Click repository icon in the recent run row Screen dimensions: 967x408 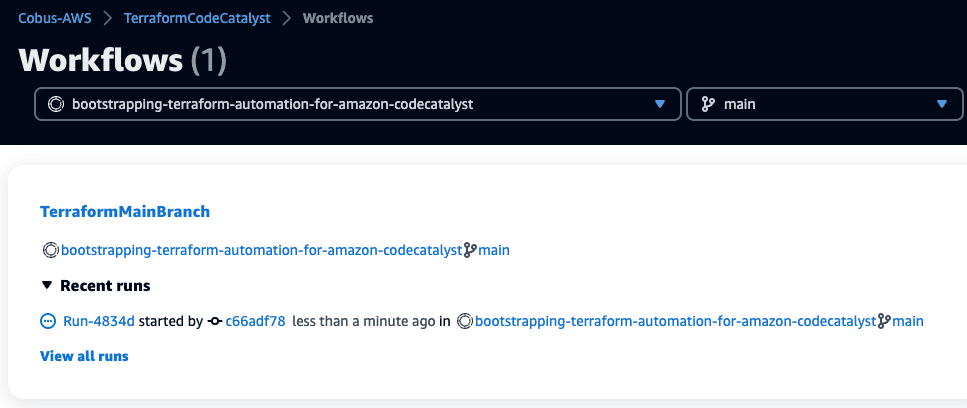[465, 321]
